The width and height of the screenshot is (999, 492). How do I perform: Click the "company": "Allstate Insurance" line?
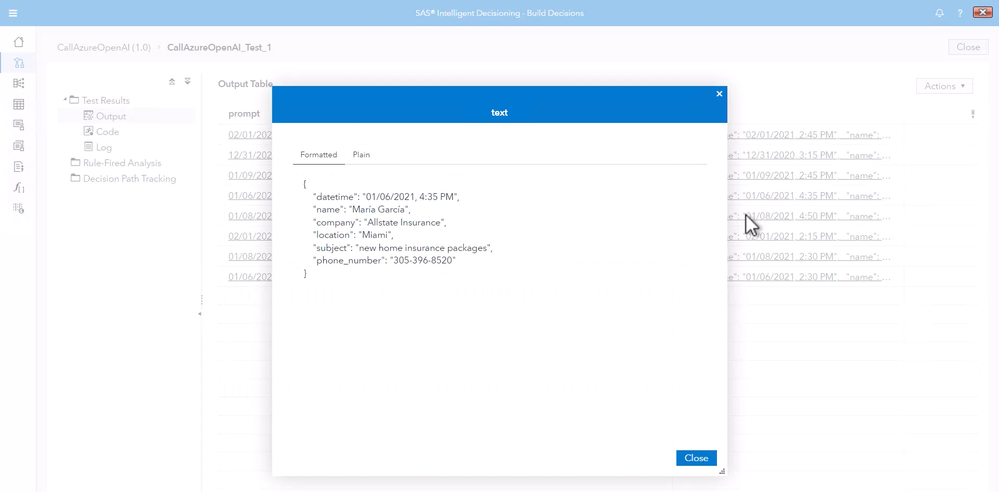(380, 222)
